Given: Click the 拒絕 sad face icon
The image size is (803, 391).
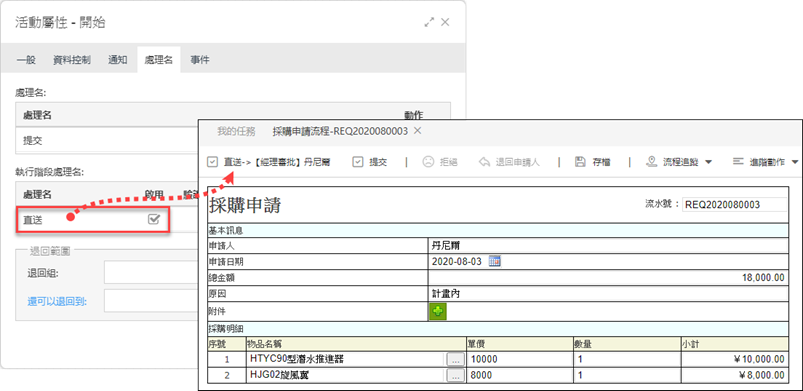Looking at the screenshot, I should point(428,162).
